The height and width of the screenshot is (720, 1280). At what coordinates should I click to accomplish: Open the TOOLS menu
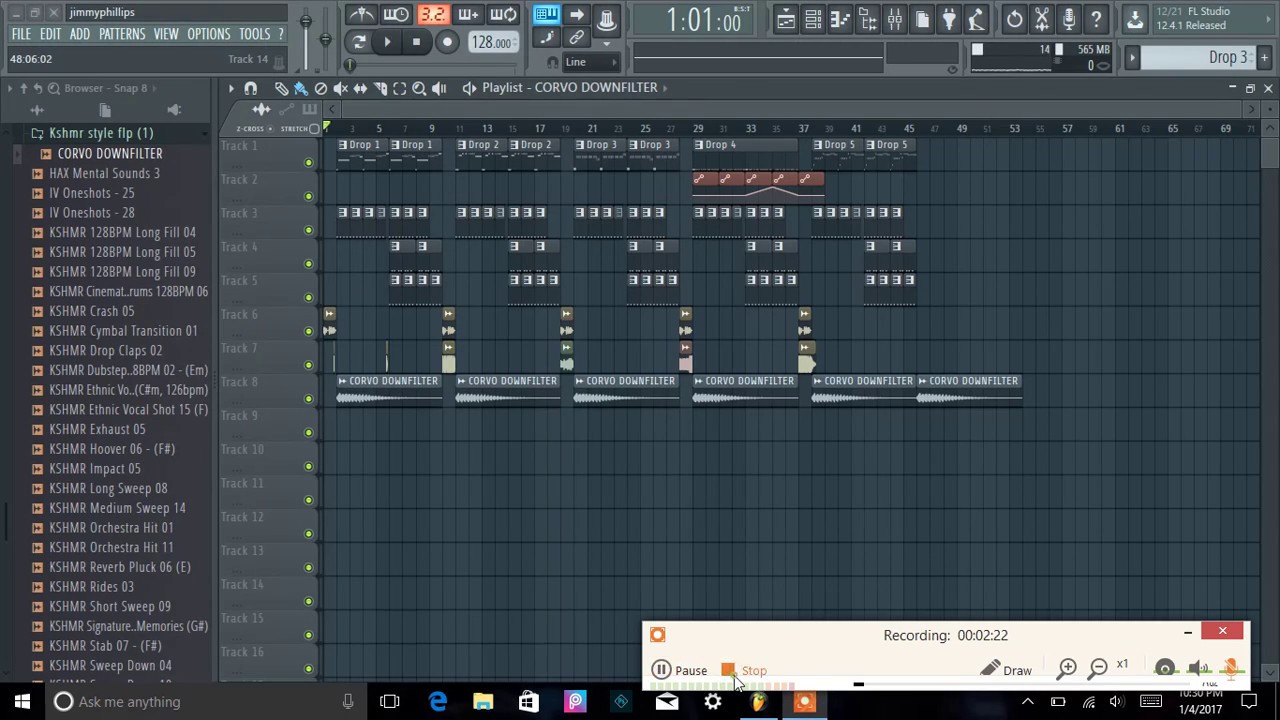coord(255,34)
